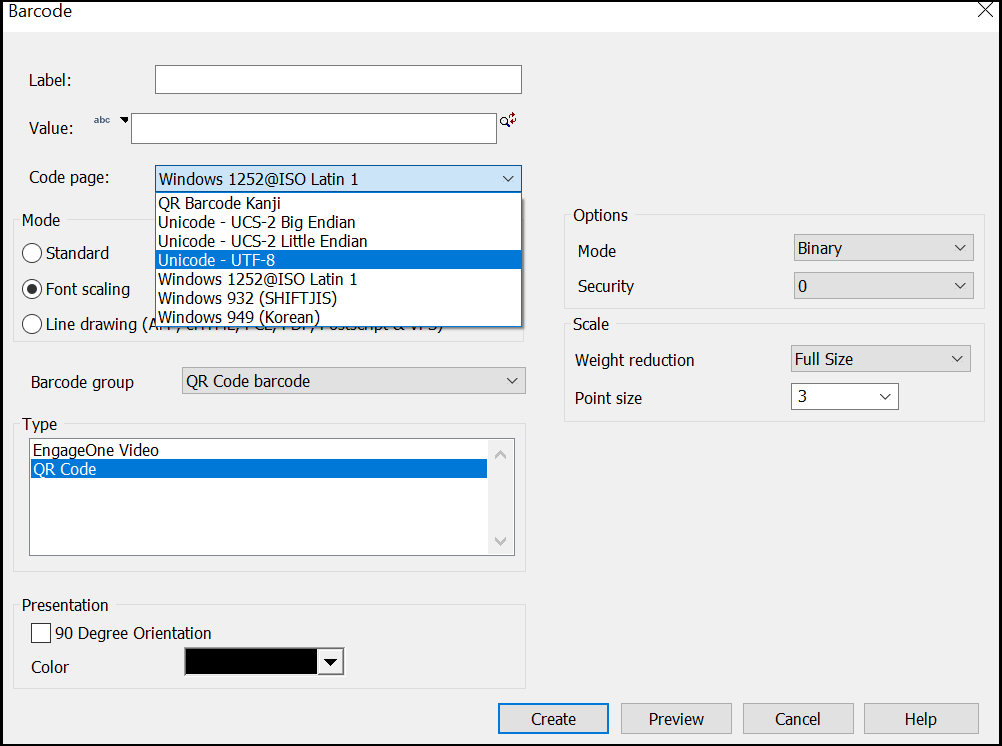Open the Point size dropdown
1002x746 pixels.
point(885,396)
